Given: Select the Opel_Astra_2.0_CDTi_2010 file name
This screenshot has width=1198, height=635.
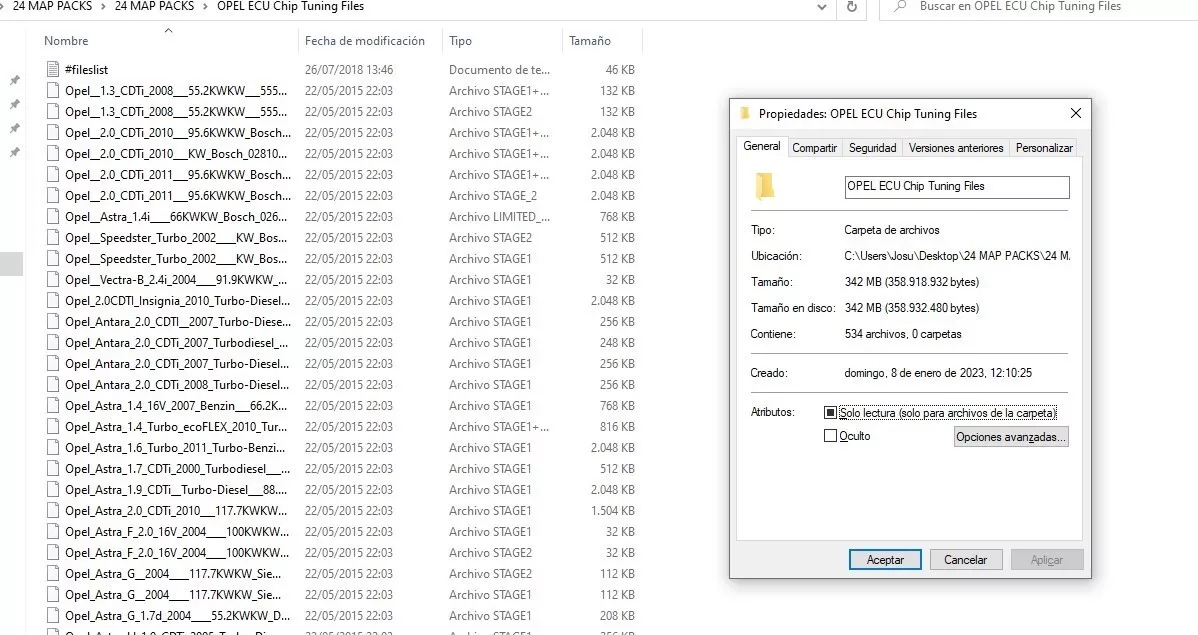Looking at the screenshot, I should (176, 511).
